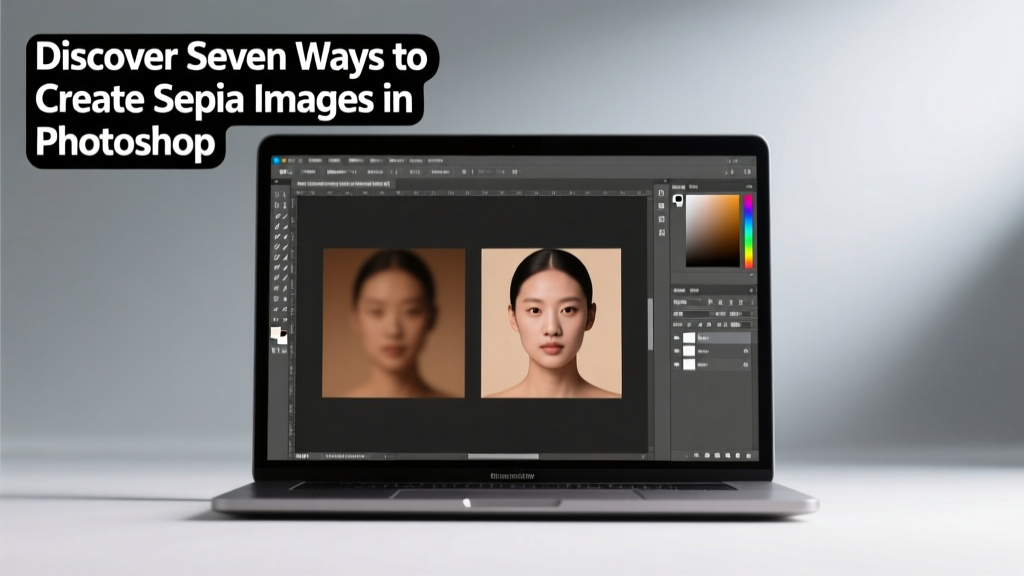
Task: Click the lock icon on the middle layer
Action: [x=746, y=351]
